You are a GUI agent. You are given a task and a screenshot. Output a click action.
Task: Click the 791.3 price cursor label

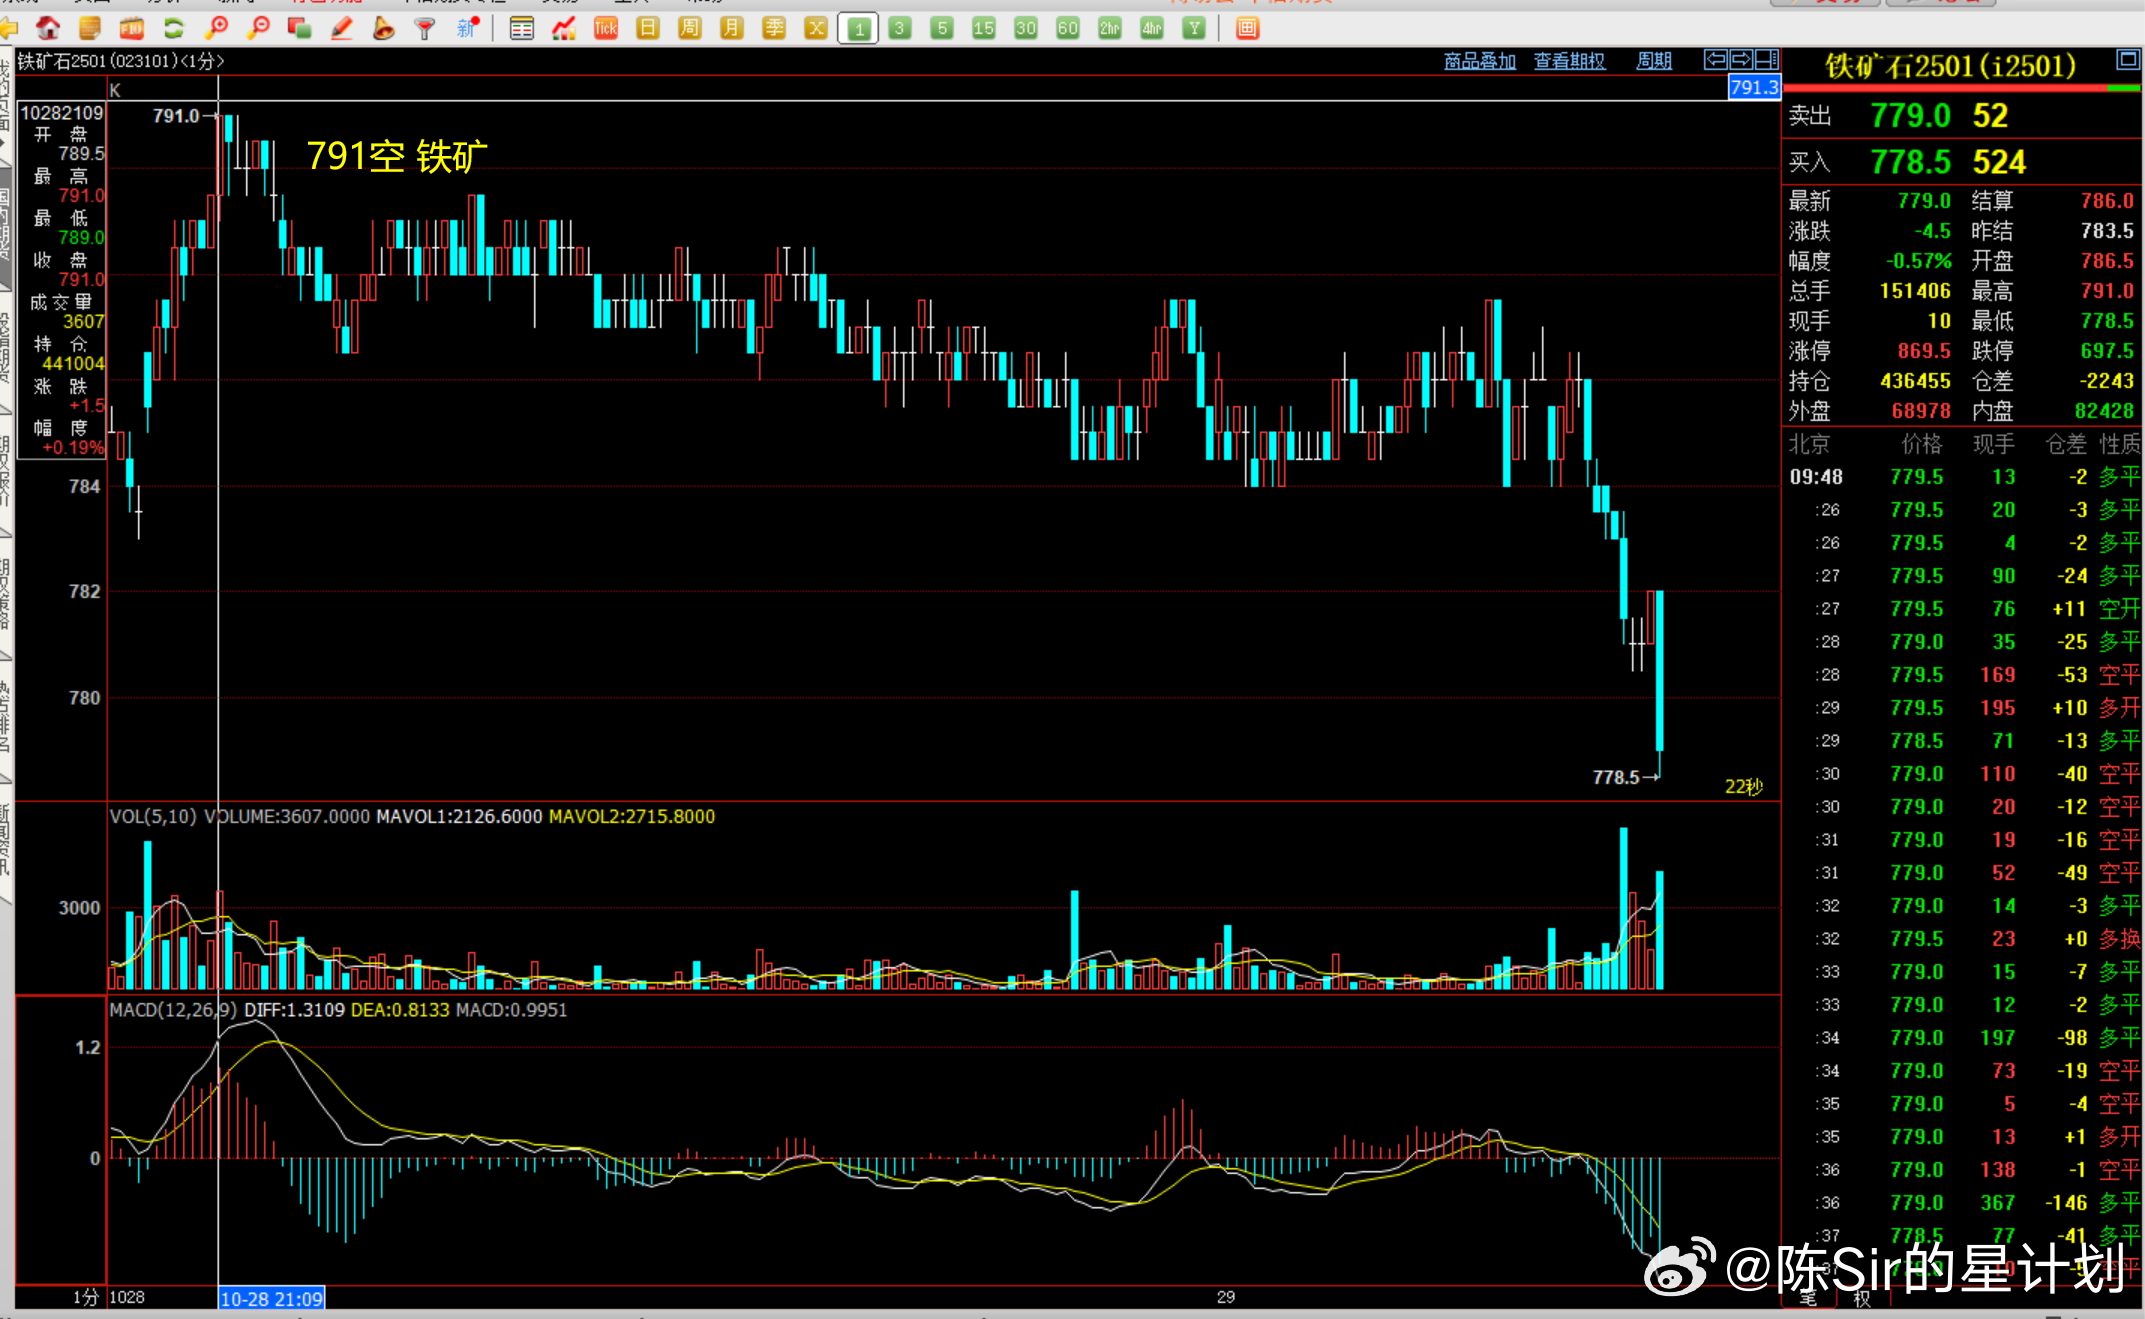(x=1754, y=88)
